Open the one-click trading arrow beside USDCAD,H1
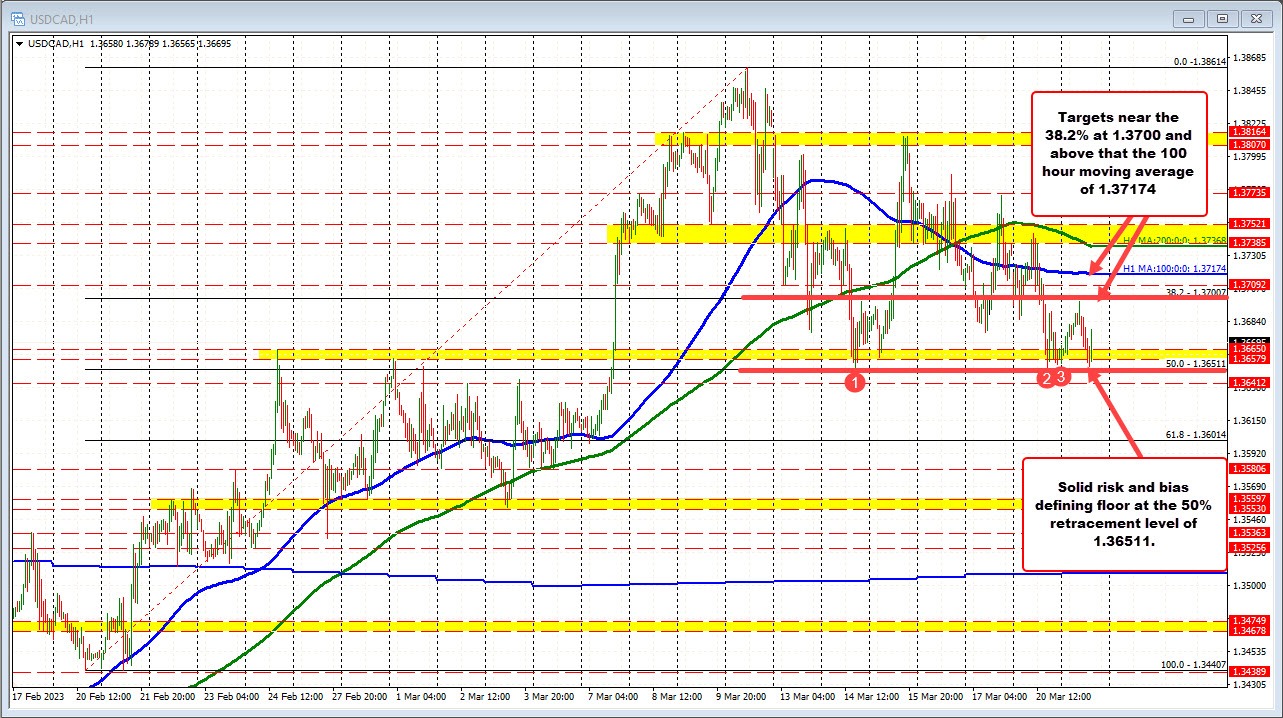 pos(20,43)
